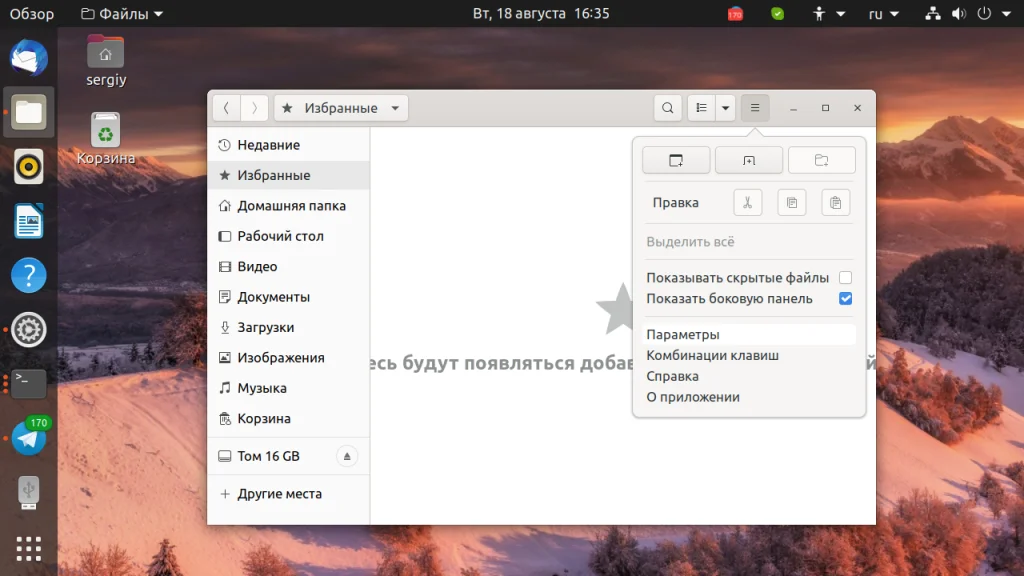Open view options dropdown arrow
This screenshot has height=576, width=1024.
(x=726, y=108)
